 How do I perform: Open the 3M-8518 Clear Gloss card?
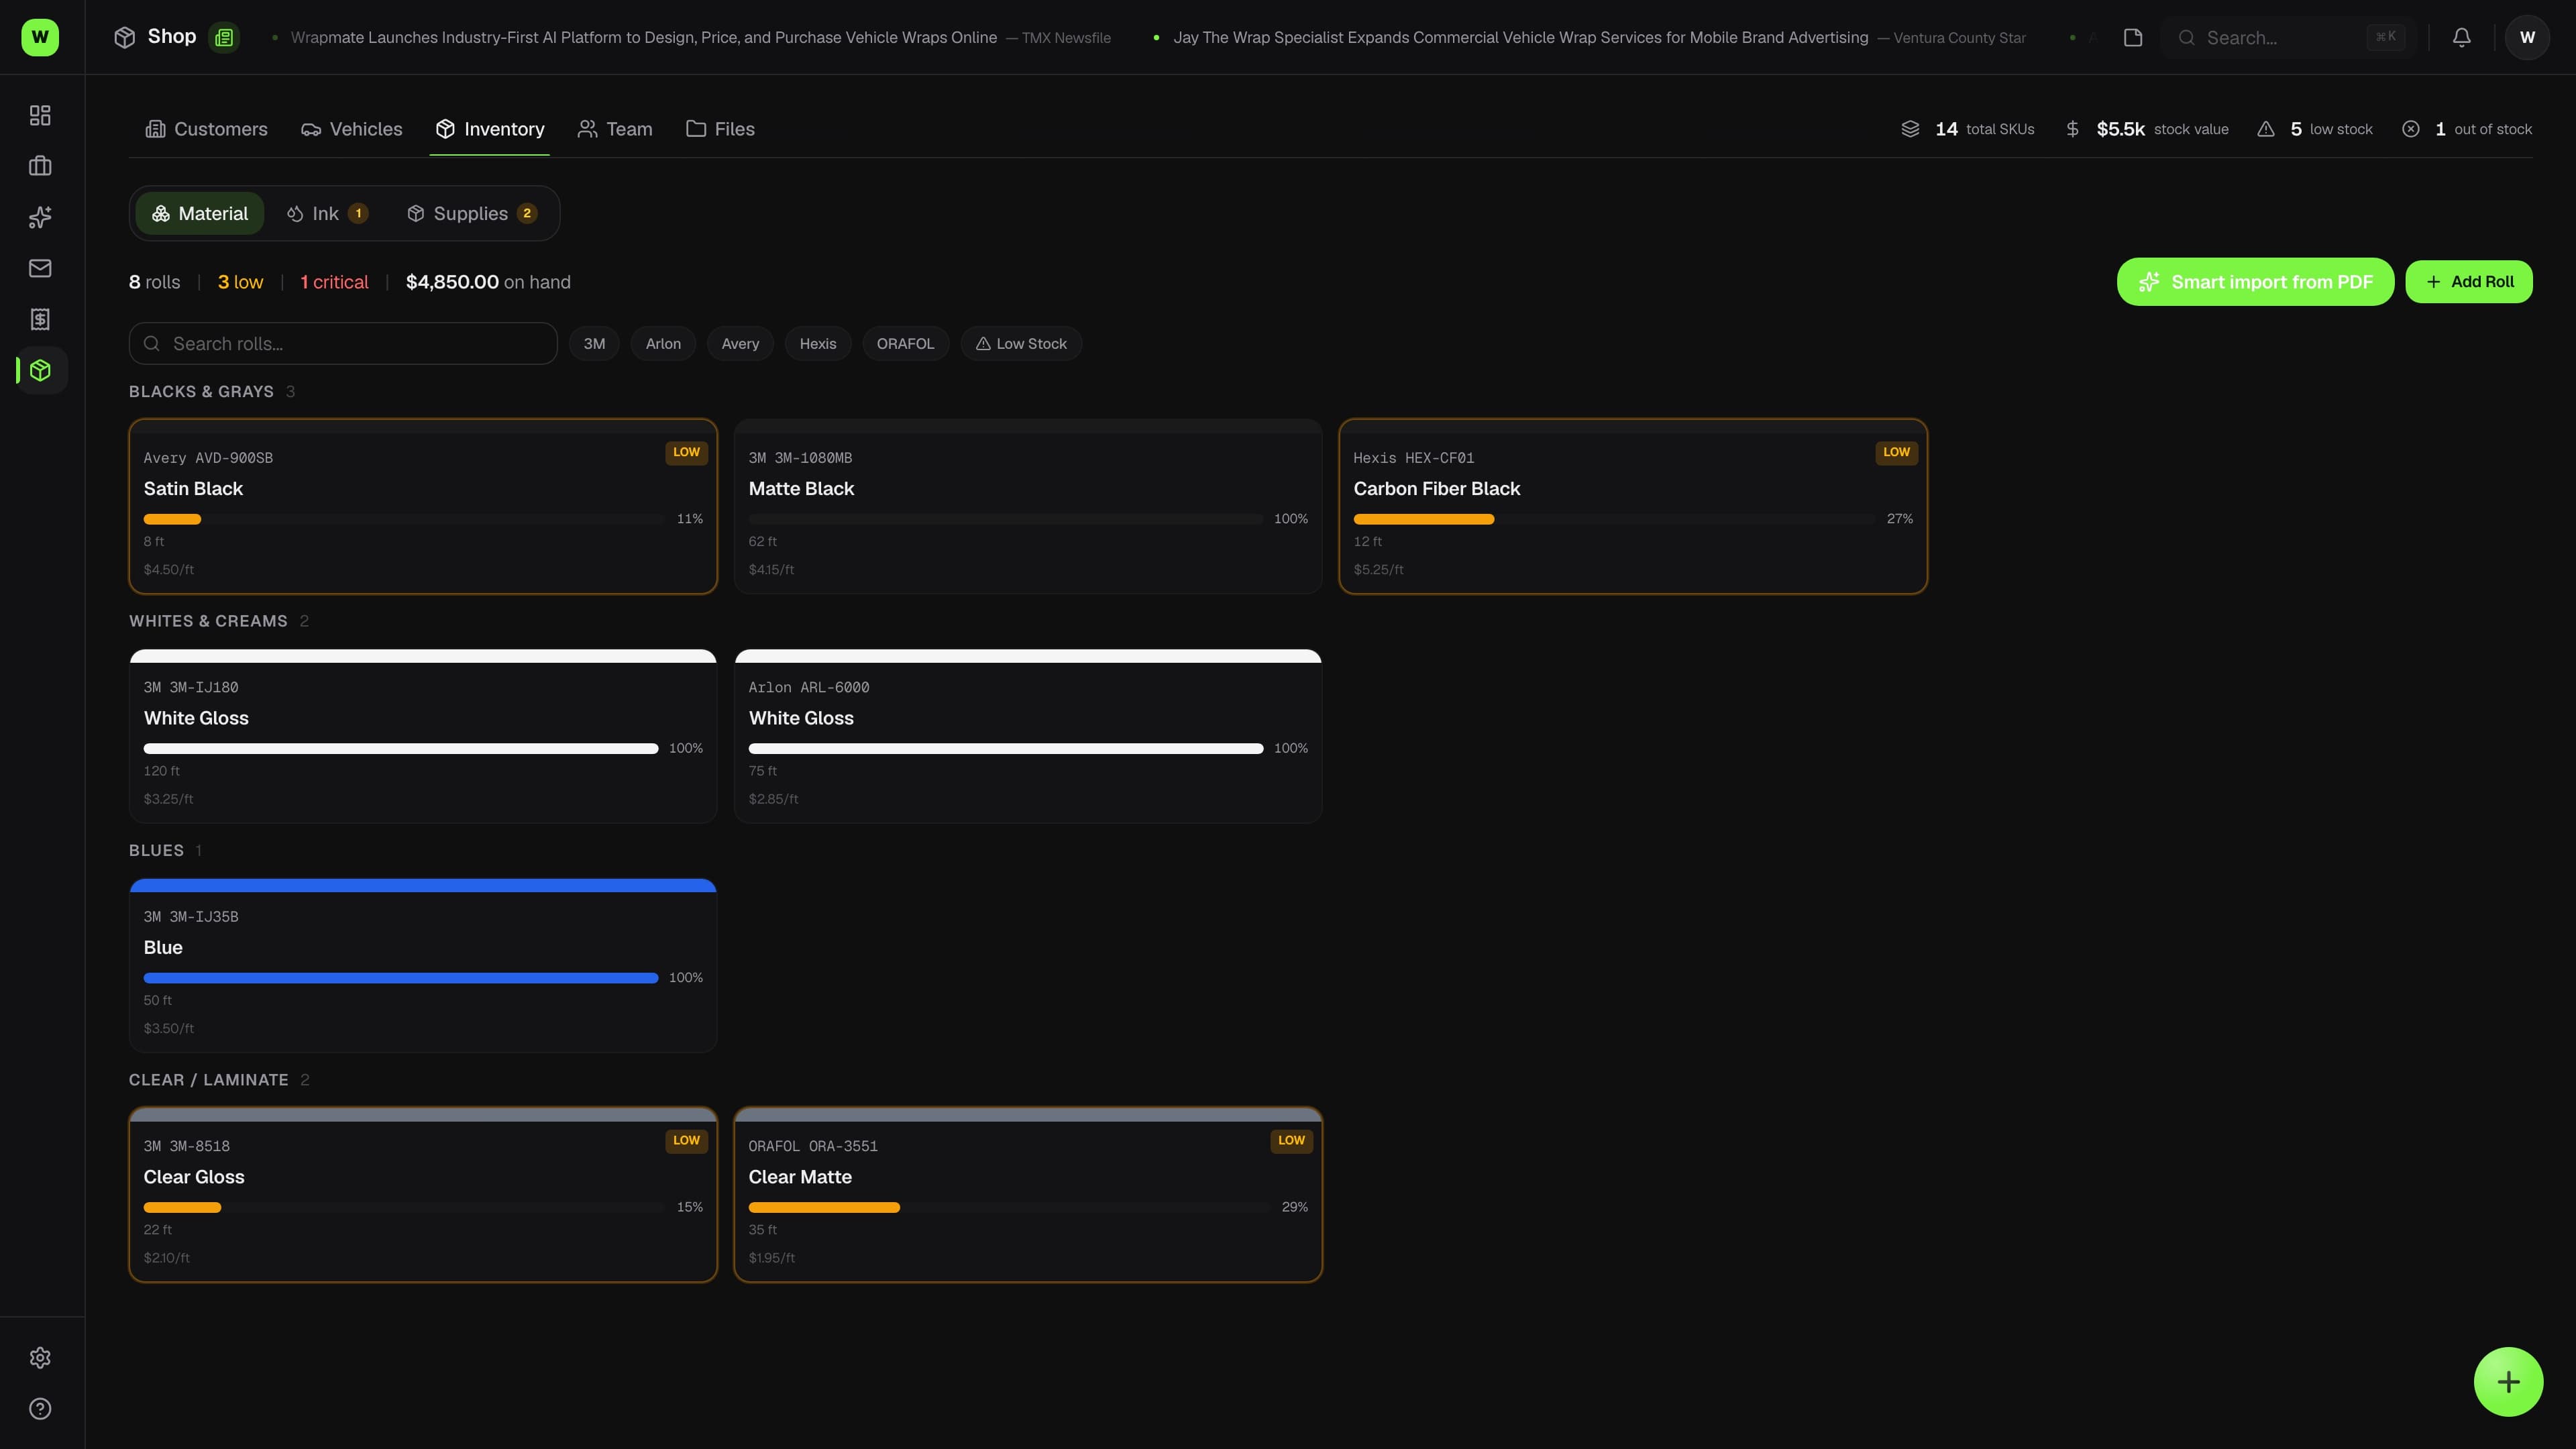[423, 1194]
